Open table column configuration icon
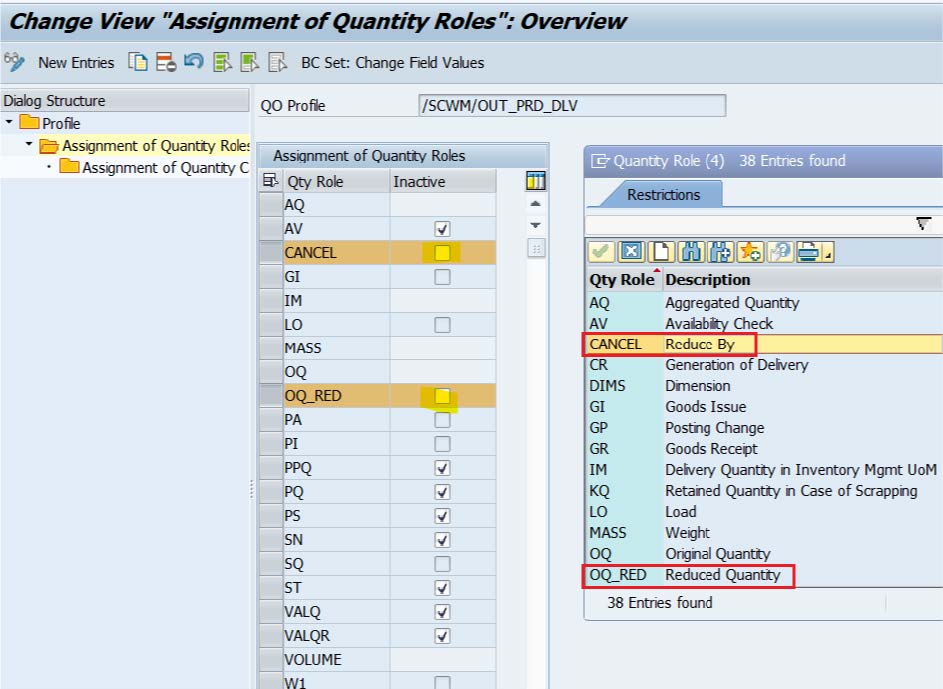 click(536, 181)
